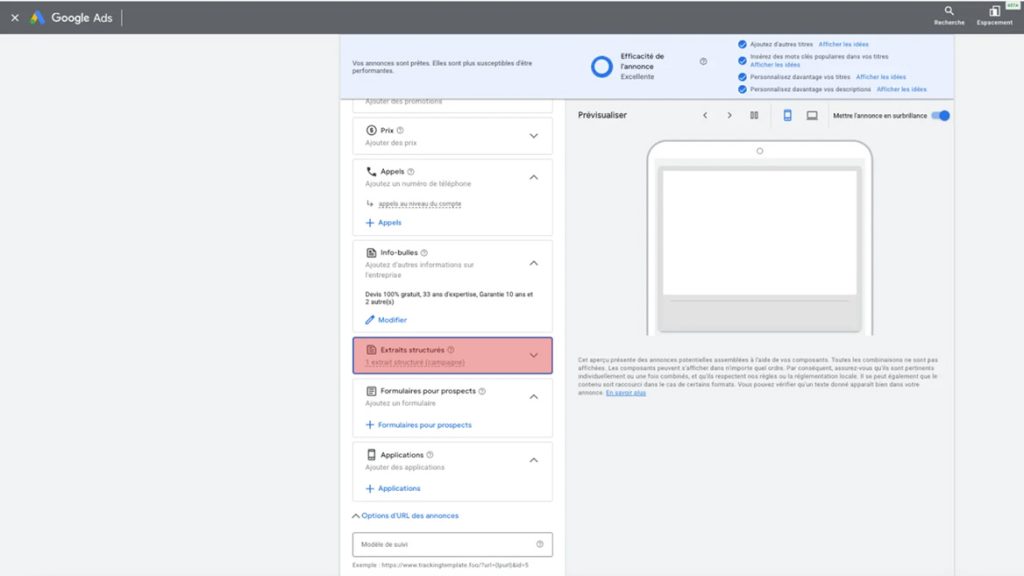Add a call with the + Appels button
Screen dimensions: 1024x576
coord(383,223)
